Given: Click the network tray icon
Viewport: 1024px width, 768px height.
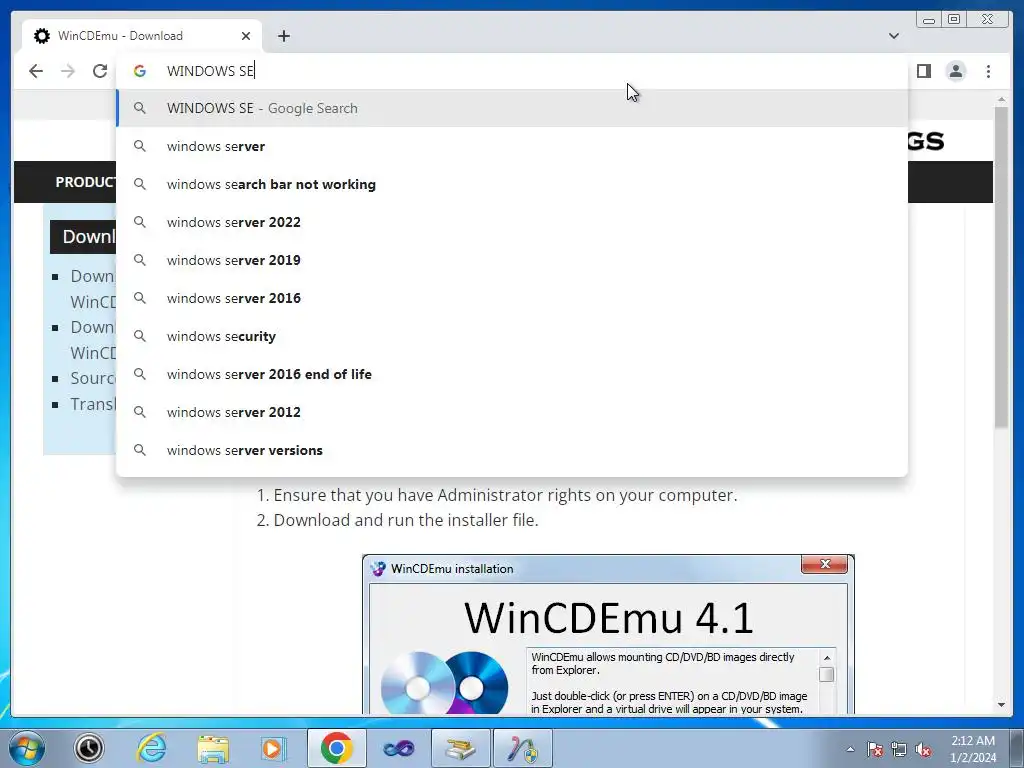Looking at the screenshot, I should point(899,749).
